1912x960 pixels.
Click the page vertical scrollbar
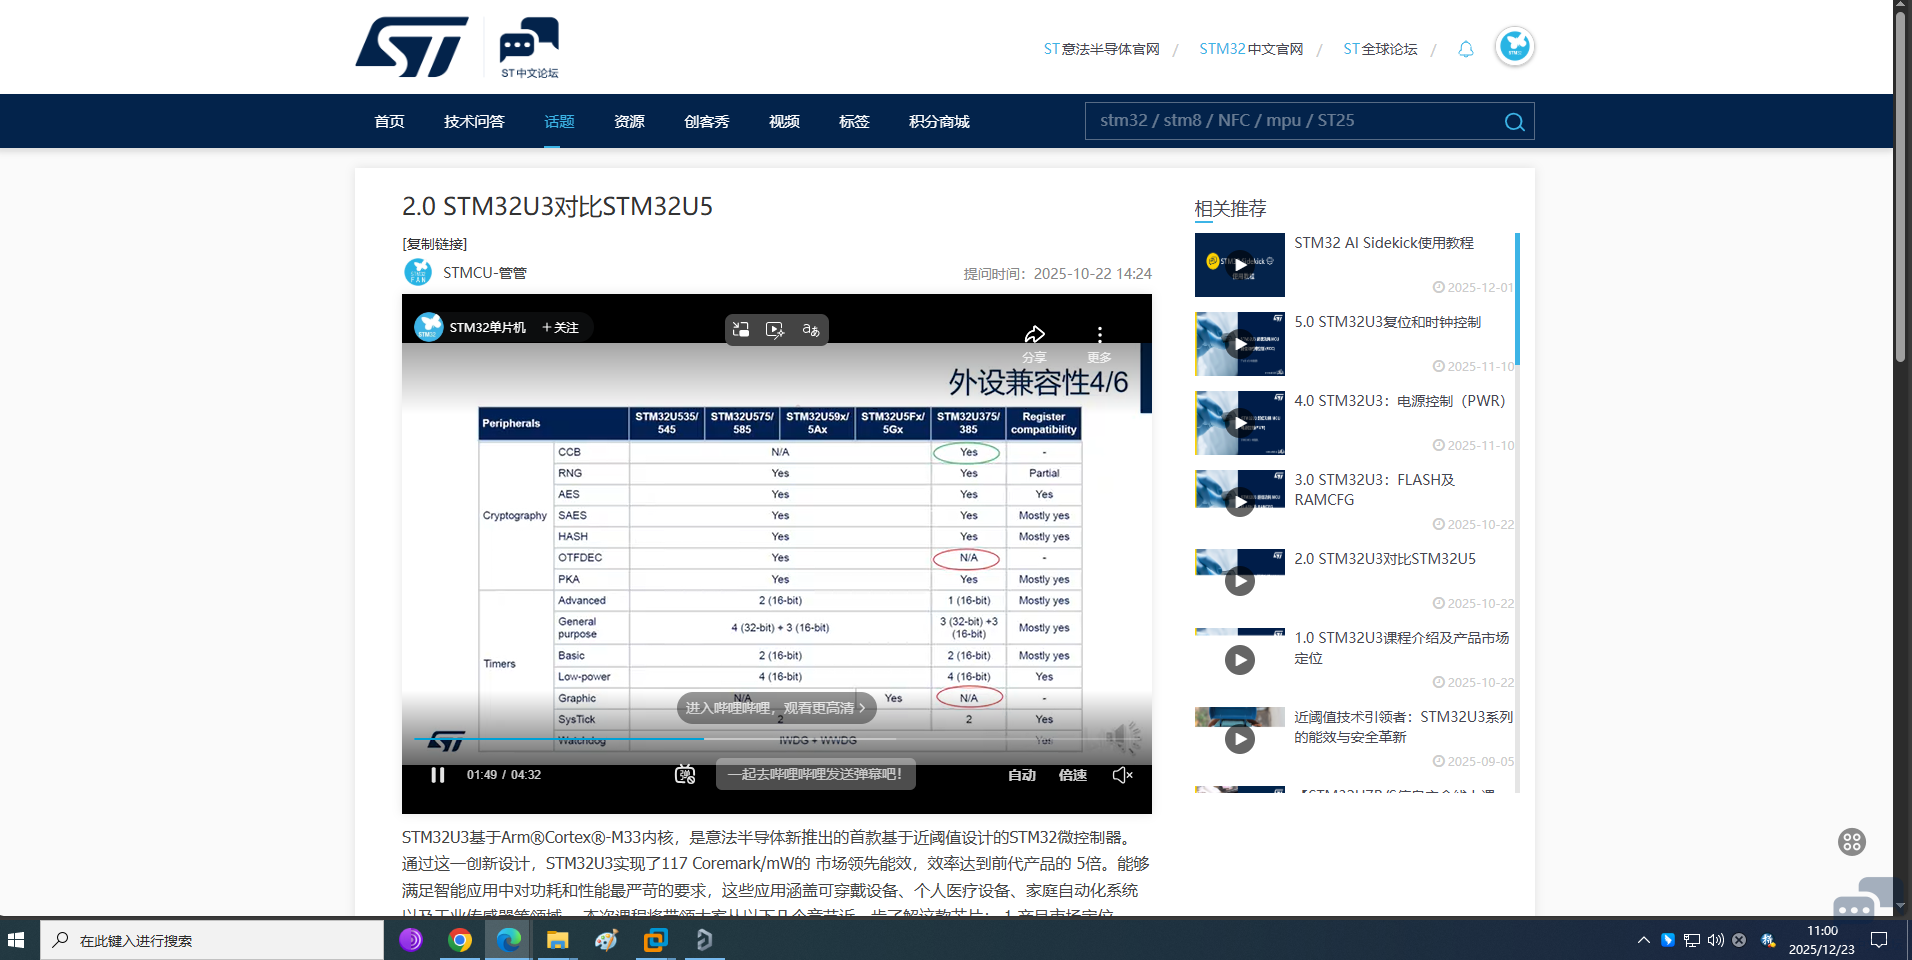coord(1901,186)
